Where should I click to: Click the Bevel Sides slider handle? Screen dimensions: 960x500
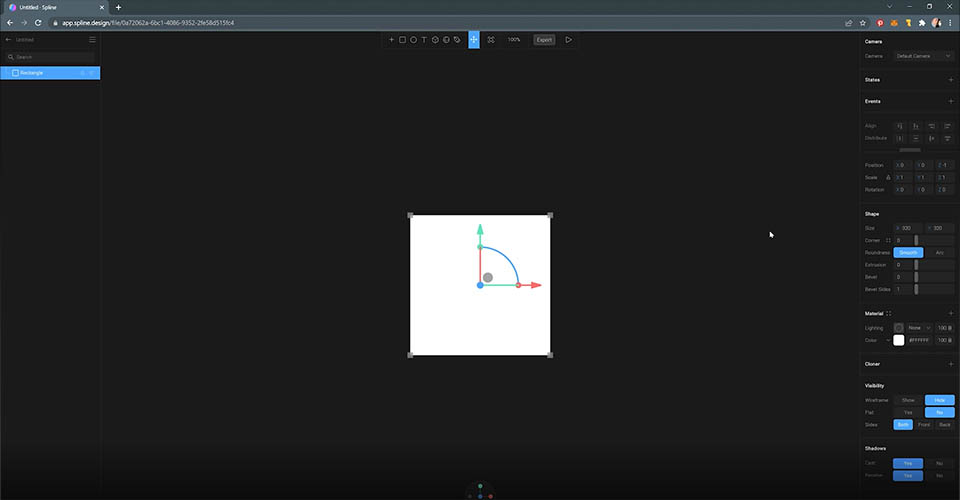click(x=916, y=289)
